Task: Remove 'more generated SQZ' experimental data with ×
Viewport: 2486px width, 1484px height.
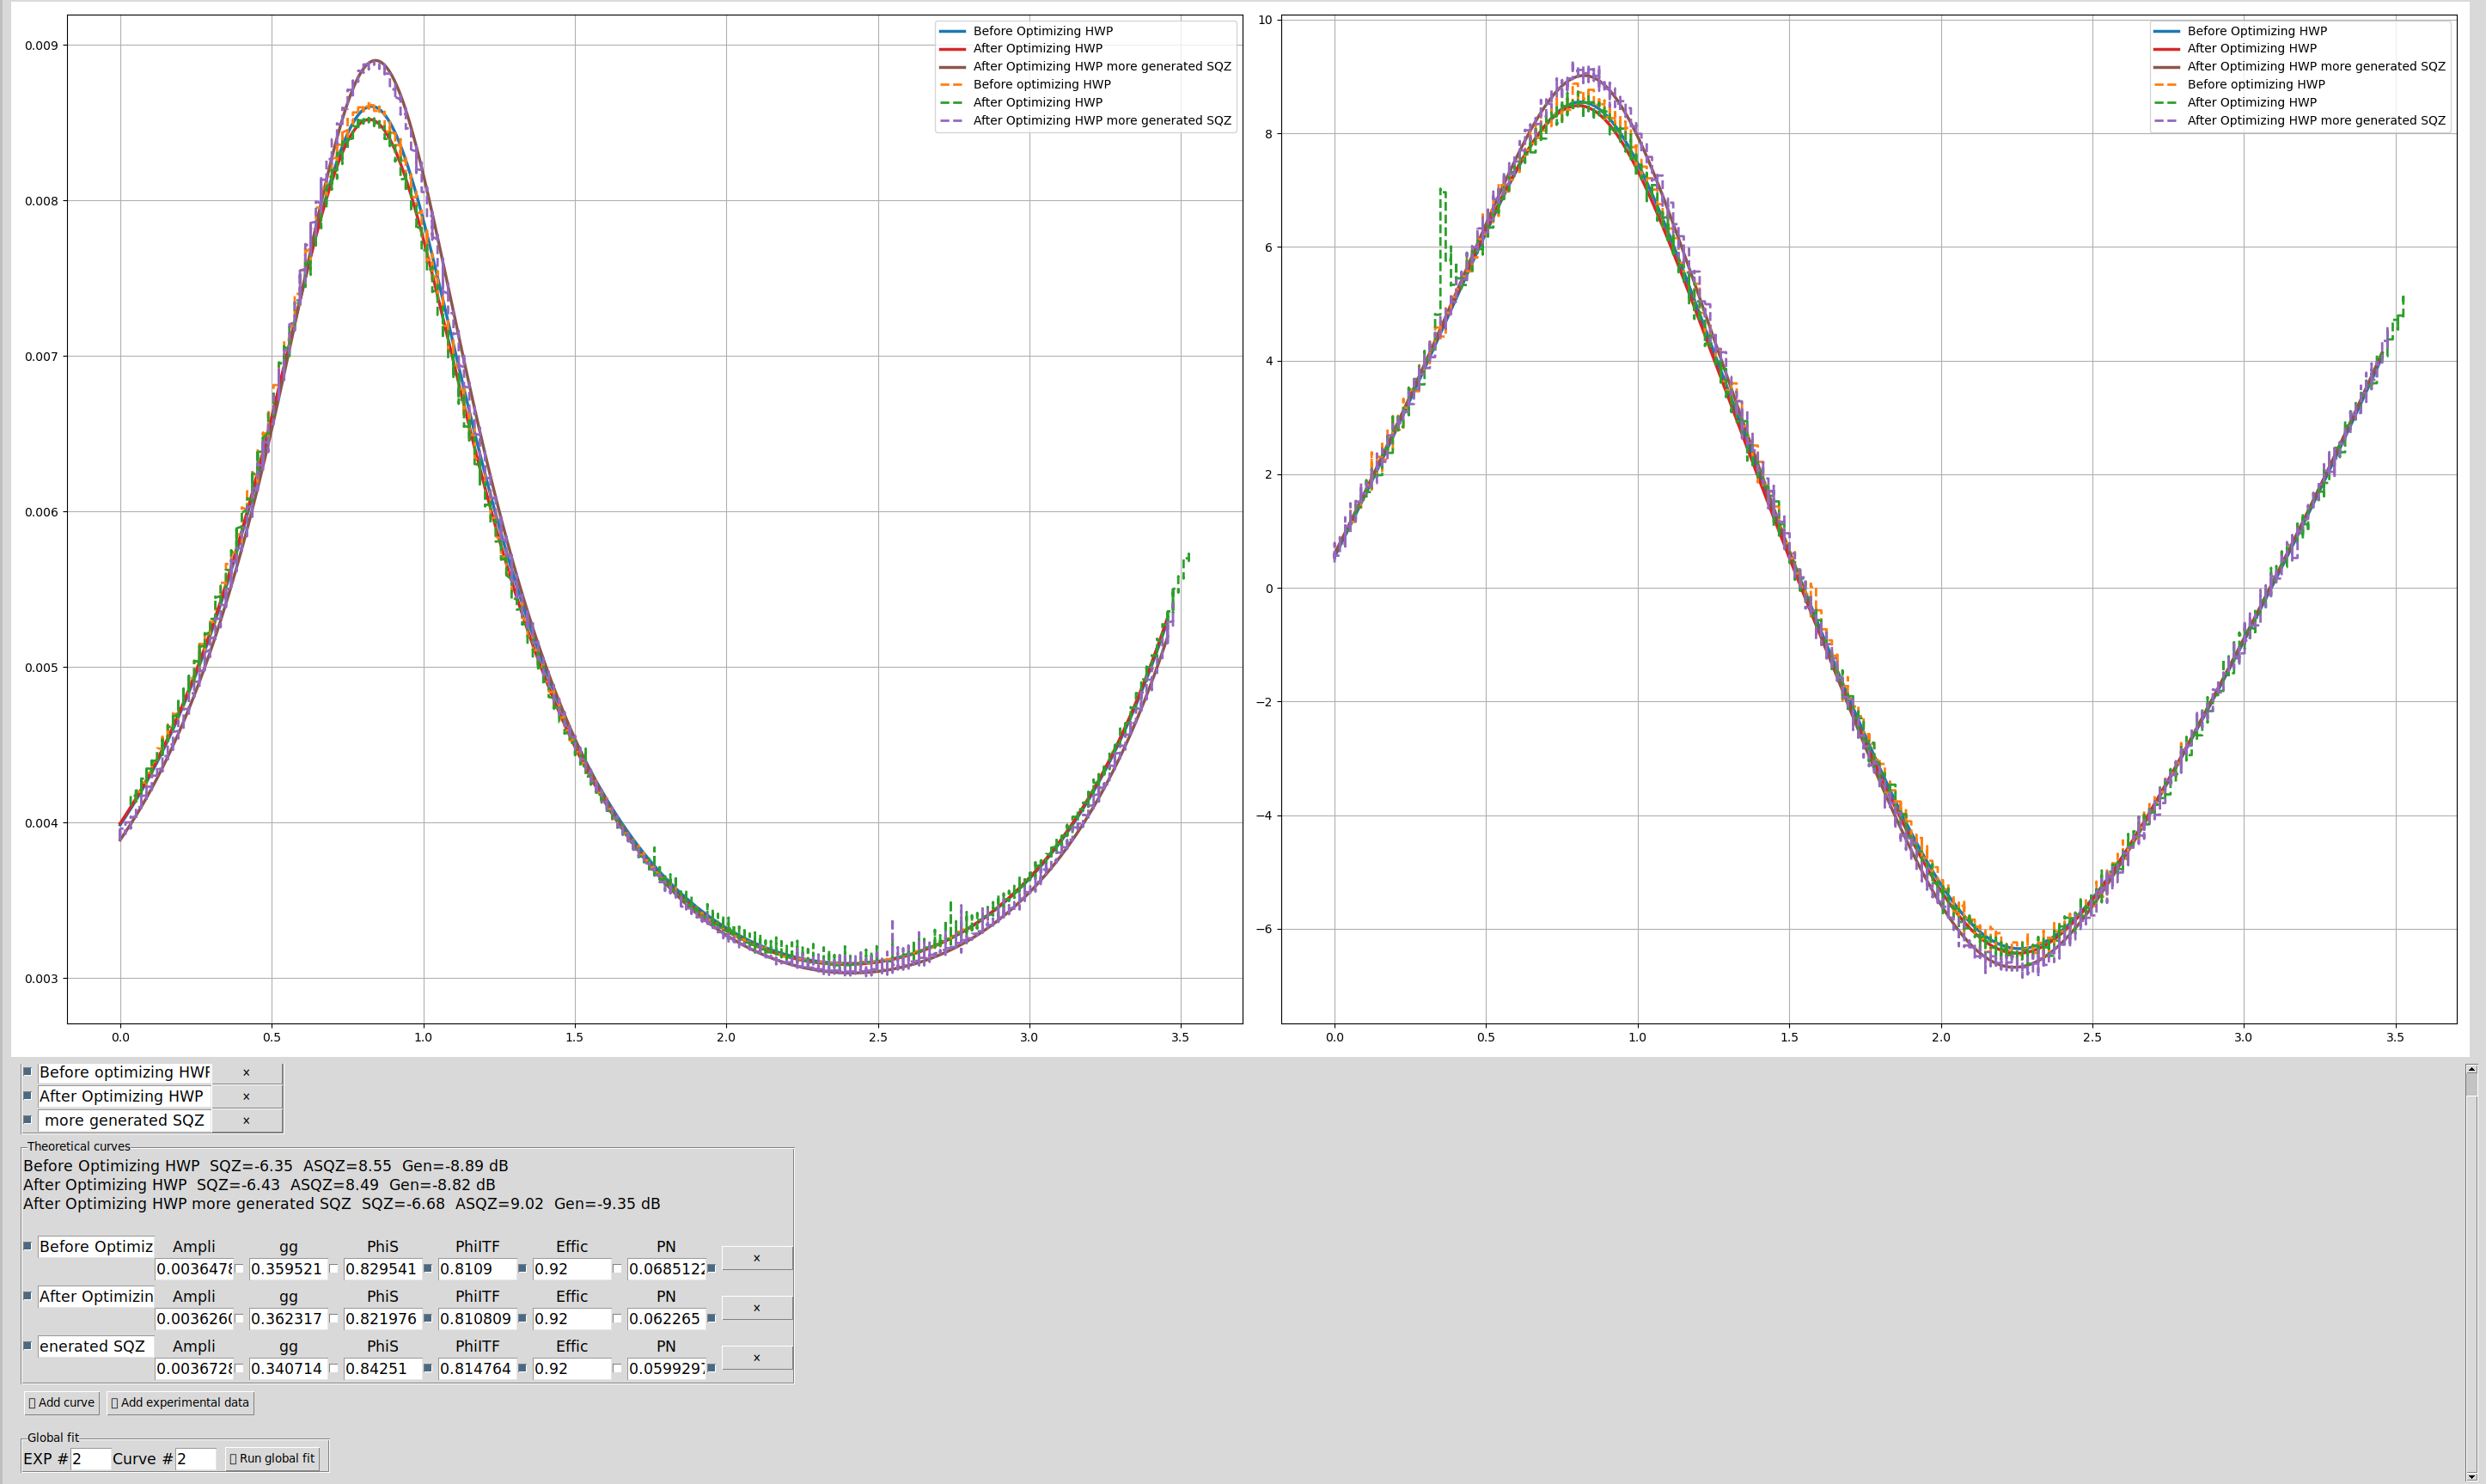Action: (x=246, y=1120)
